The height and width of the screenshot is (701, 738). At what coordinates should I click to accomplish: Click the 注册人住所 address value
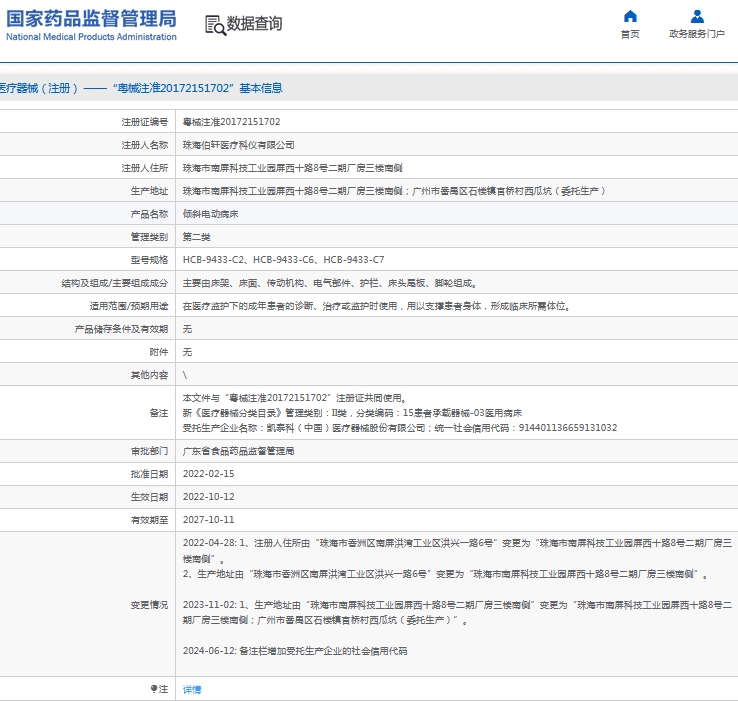coord(293,168)
